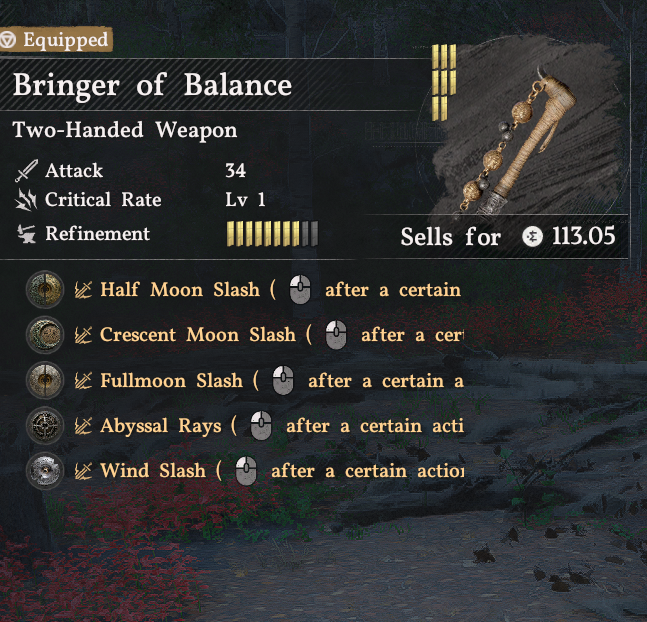The height and width of the screenshot is (622, 647).
Task: Click the anvil icon next to Refinement
Action: (26, 234)
